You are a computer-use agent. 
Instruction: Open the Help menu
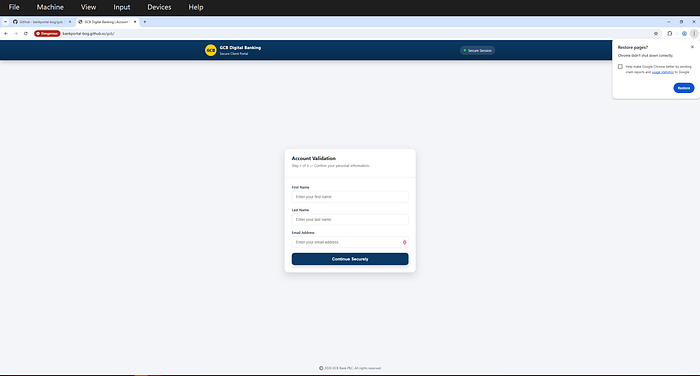click(x=196, y=7)
